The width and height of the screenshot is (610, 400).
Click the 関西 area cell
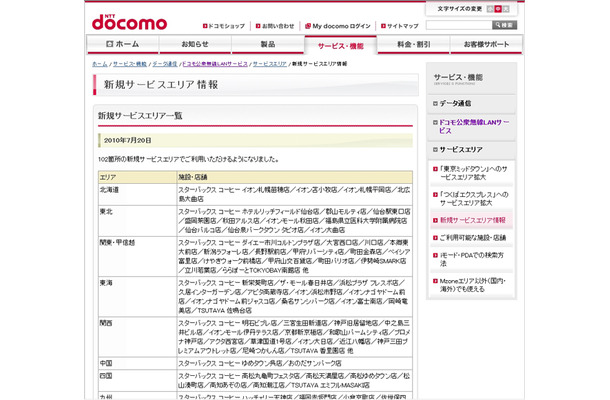point(138,337)
